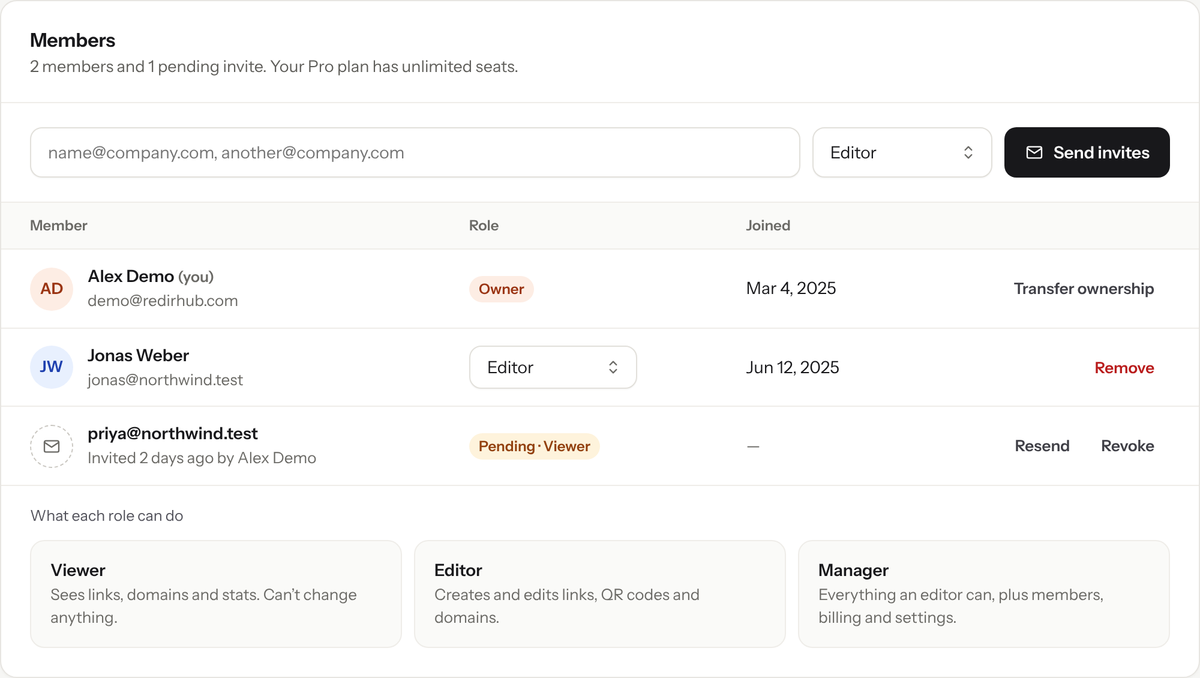
Task: Click the email jonas@northwind.test
Action: point(165,380)
